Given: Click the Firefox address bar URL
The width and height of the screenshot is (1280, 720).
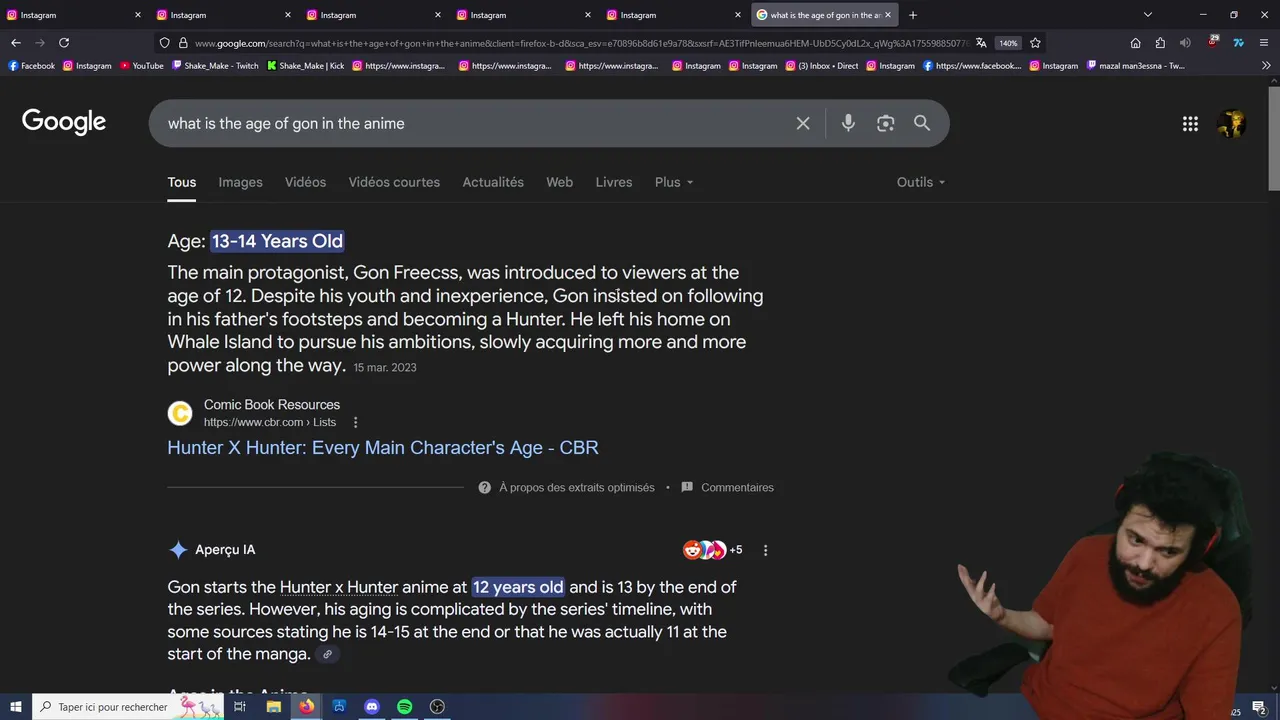Looking at the screenshot, I should pos(580,43).
